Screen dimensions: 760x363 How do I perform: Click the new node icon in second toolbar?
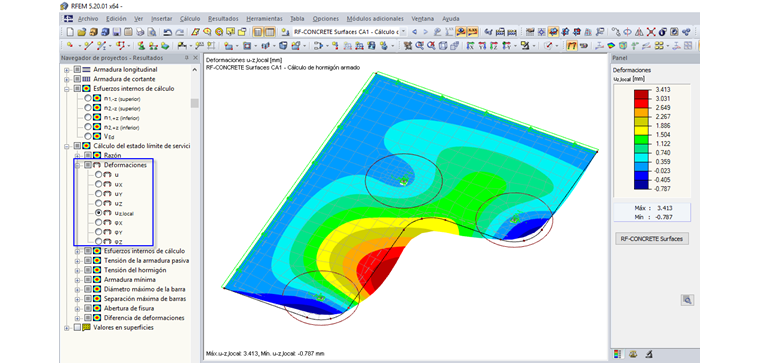[70, 46]
